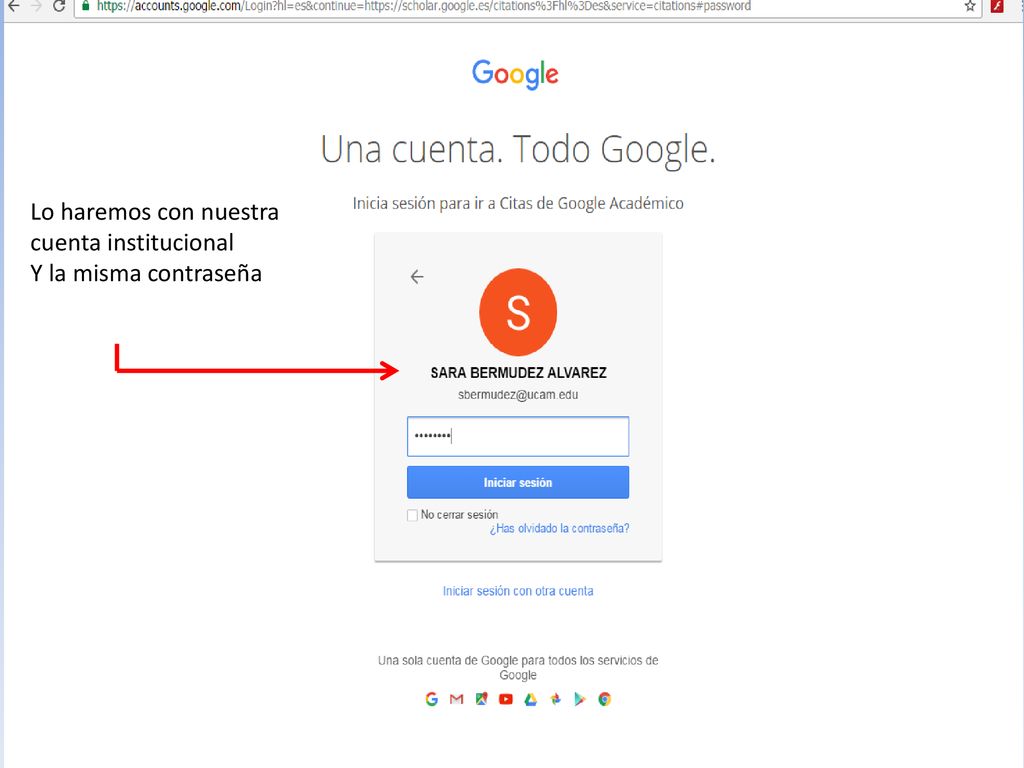Click the orange S profile avatar
This screenshot has height=768, width=1024.
[518, 312]
